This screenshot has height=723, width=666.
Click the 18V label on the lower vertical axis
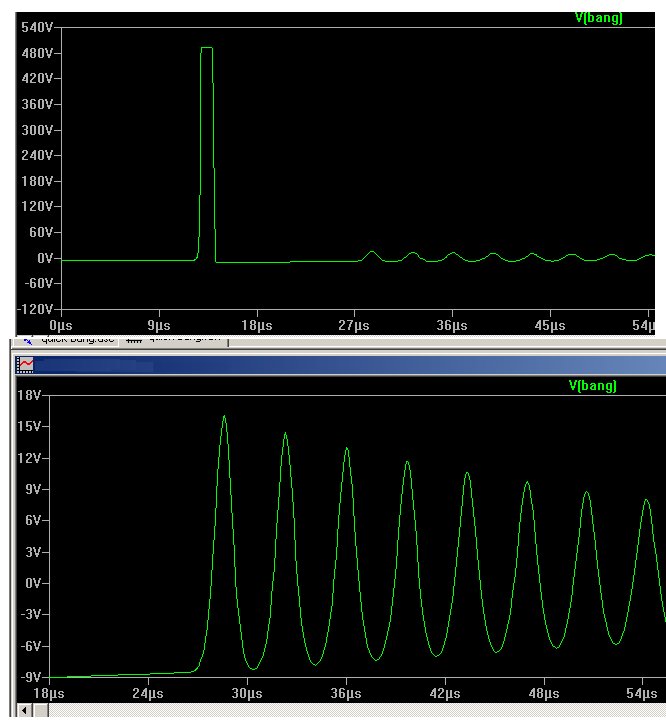pyautogui.click(x=29, y=396)
